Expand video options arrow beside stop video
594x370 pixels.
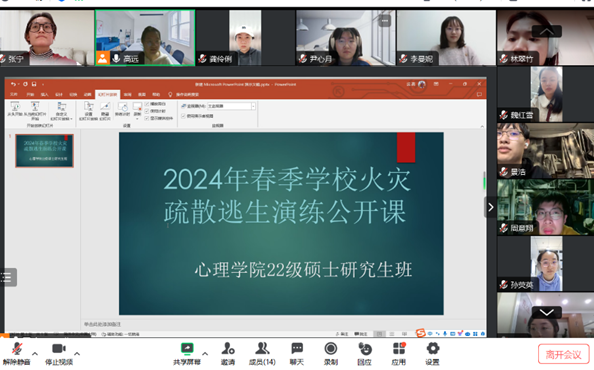coord(77,354)
